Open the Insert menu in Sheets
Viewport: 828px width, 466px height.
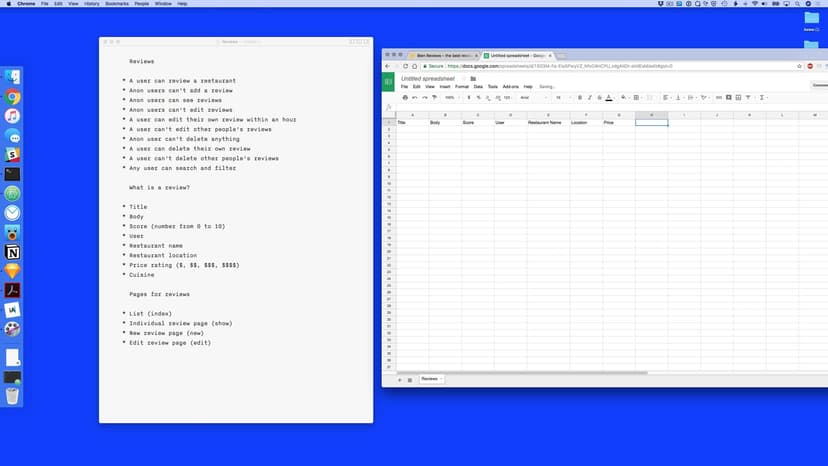[x=444, y=87]
